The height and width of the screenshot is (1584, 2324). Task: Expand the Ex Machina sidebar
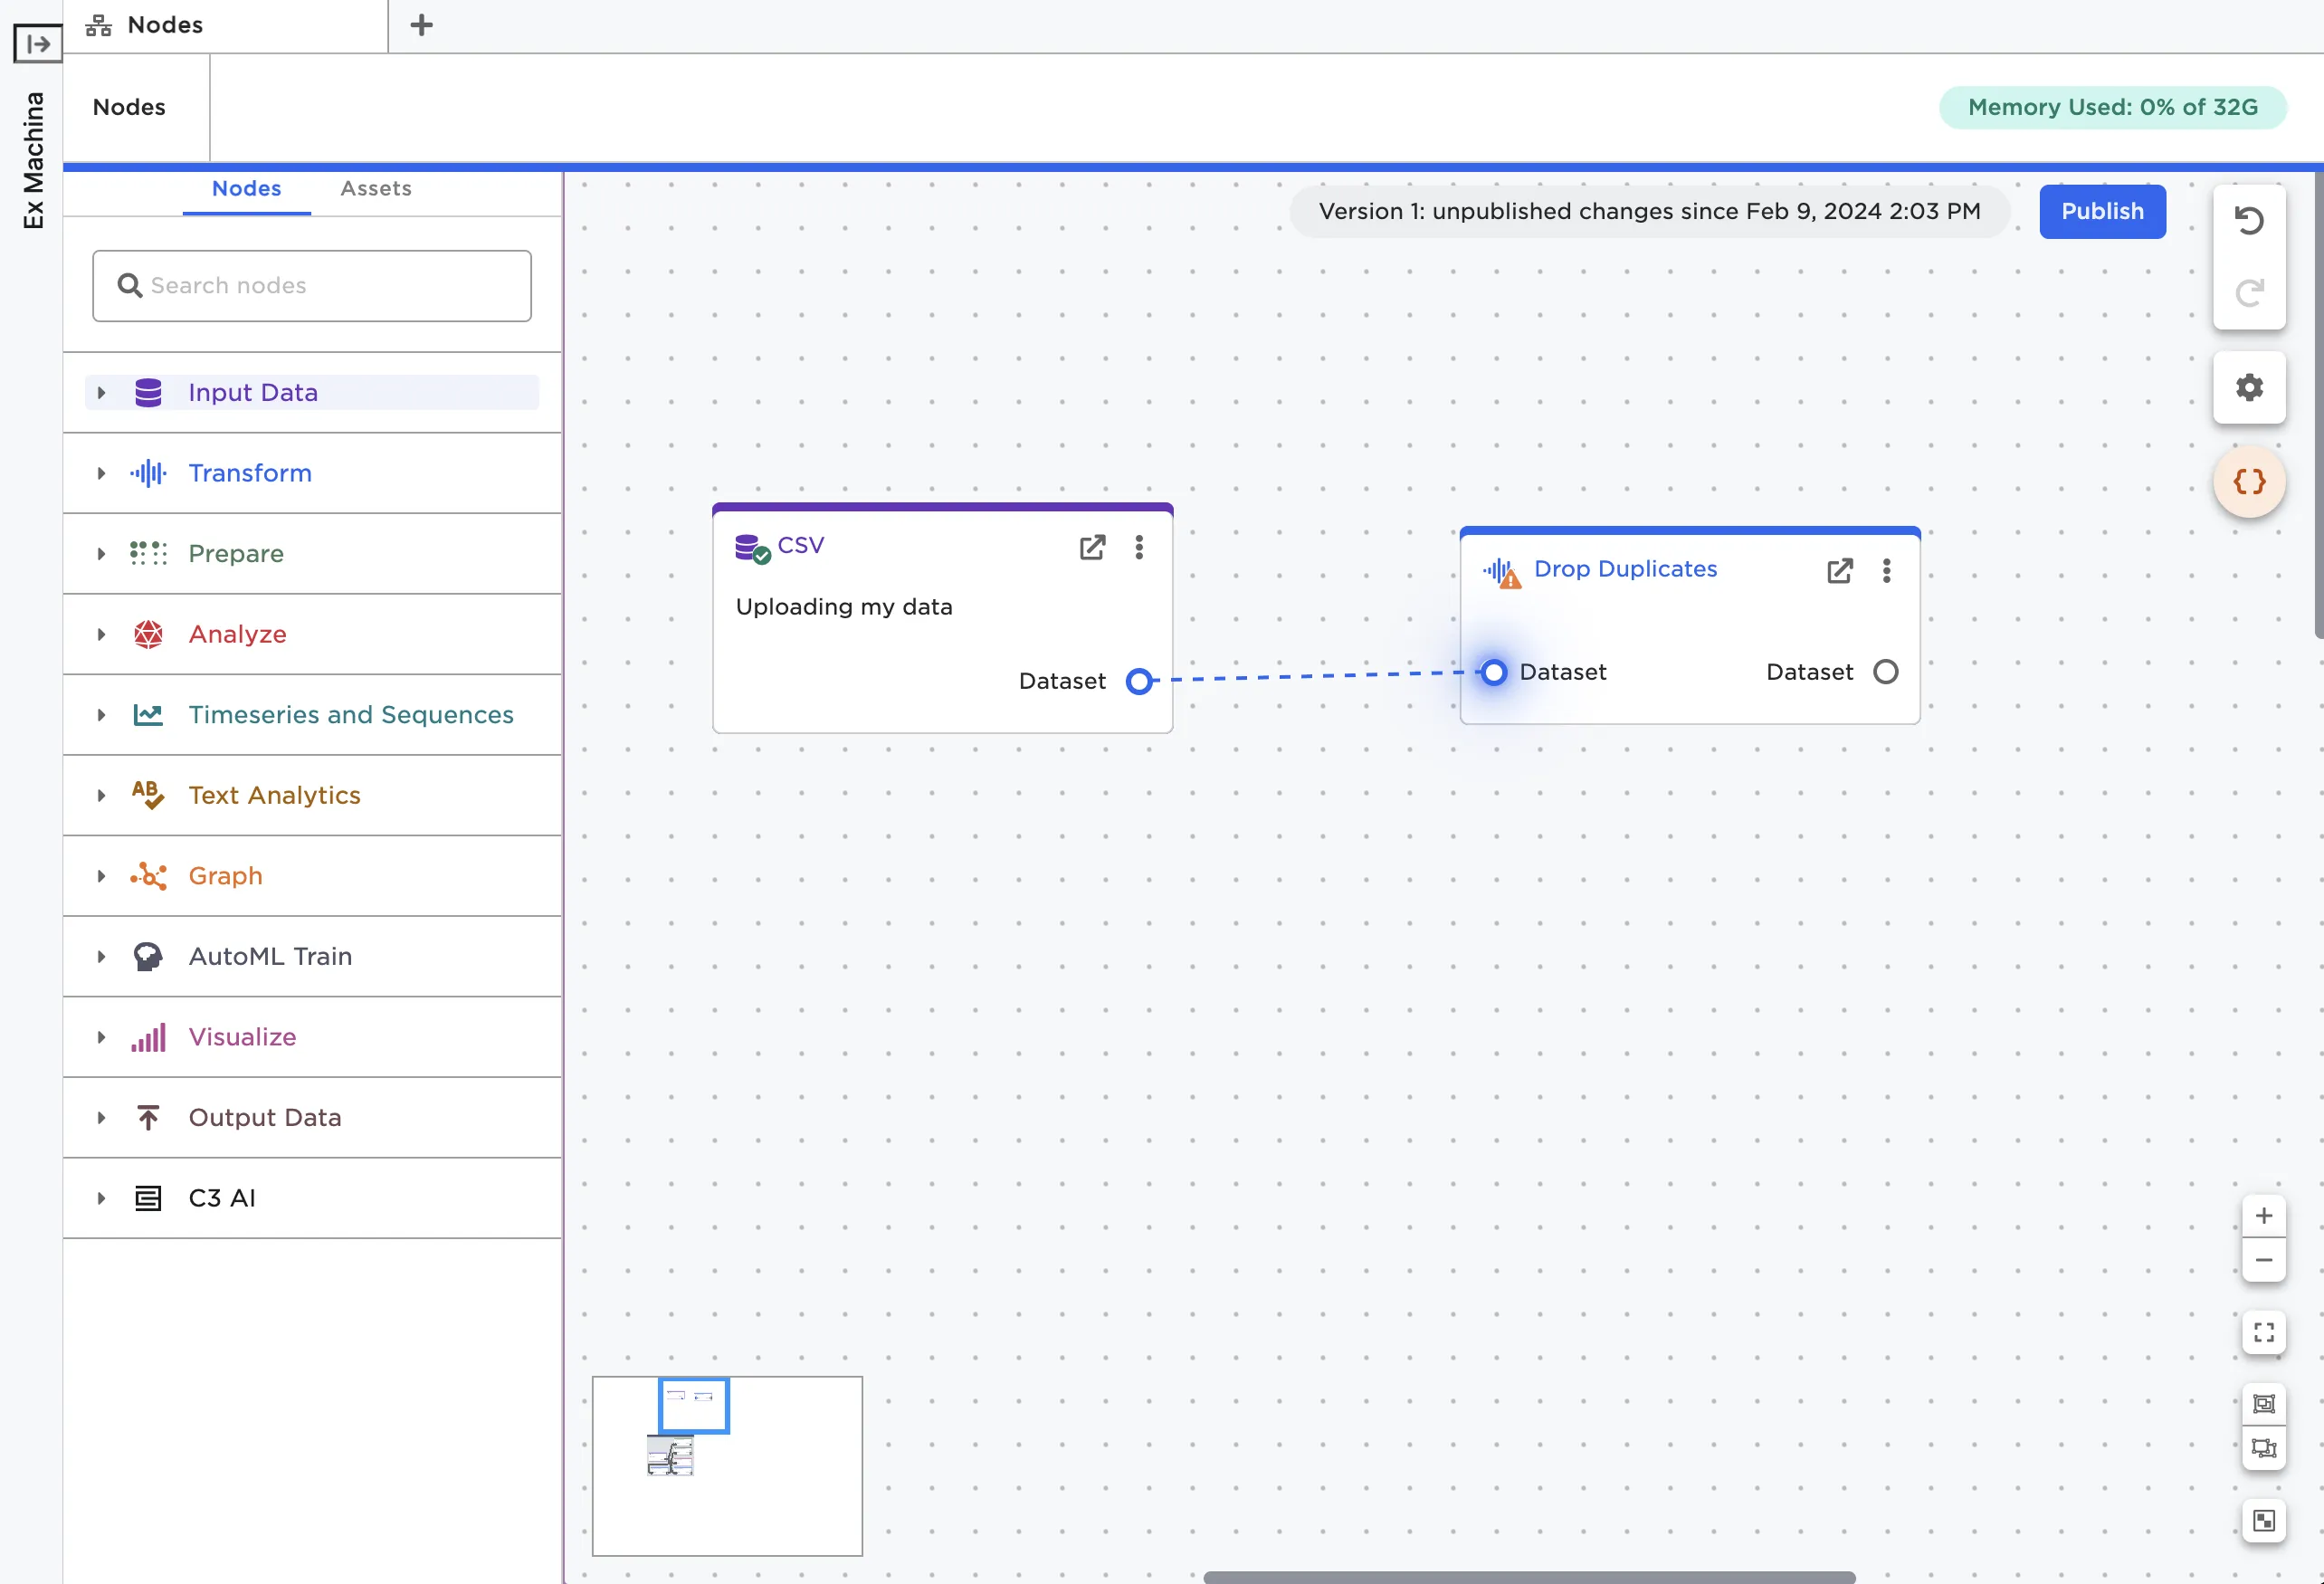tap(37, 43)
